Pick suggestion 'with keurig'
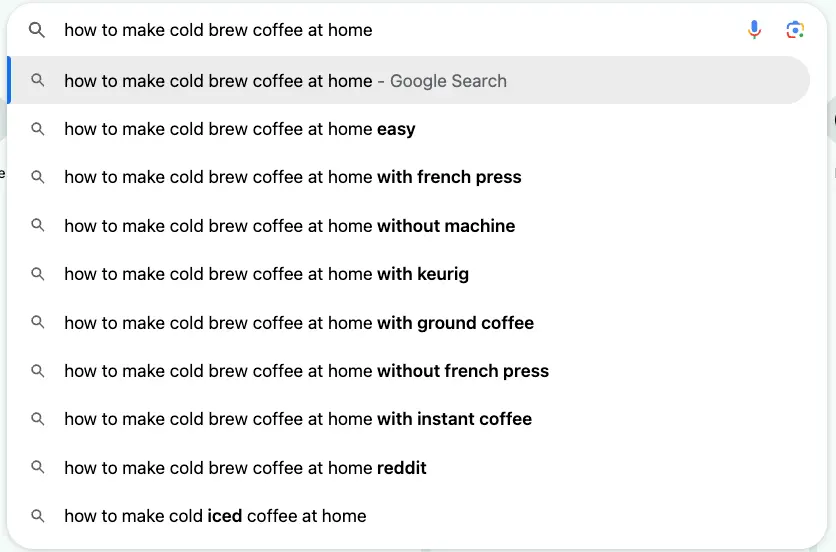This screenshot has width=836, height=552. click(409, 274)
